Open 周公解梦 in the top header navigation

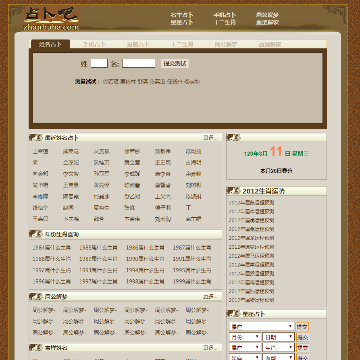pos(267,15)
